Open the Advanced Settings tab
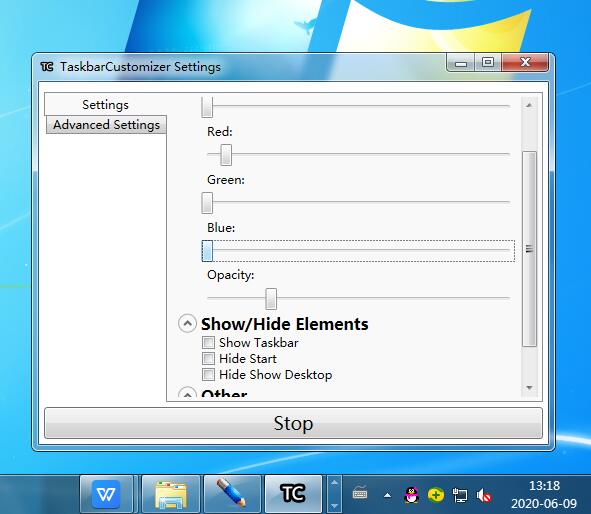Screen dimensions: 591x514 [x=106, y=125]
